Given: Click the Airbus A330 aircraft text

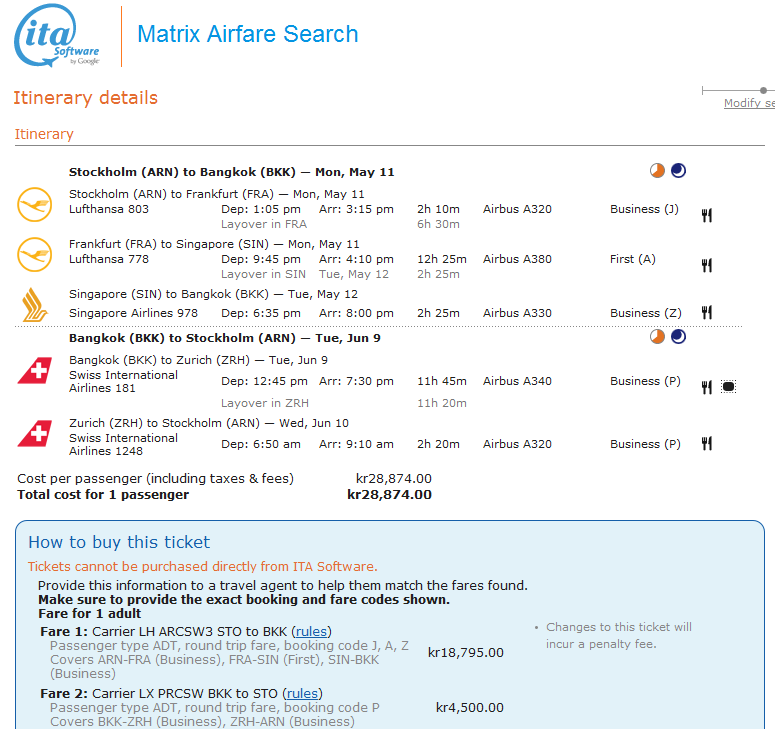Looking at the screenshot, I should (517, 313).
